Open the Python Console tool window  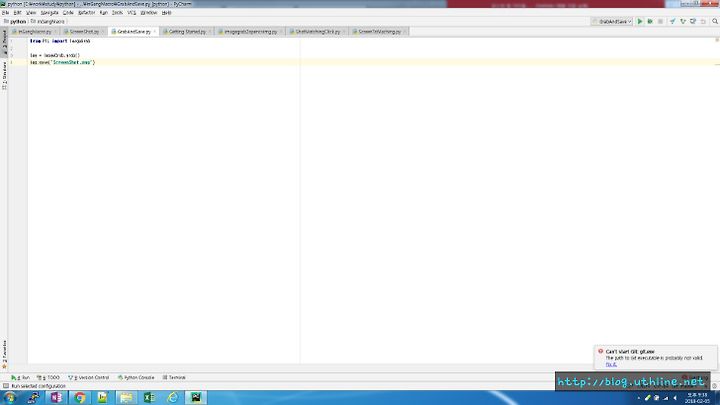coord(136,377)
